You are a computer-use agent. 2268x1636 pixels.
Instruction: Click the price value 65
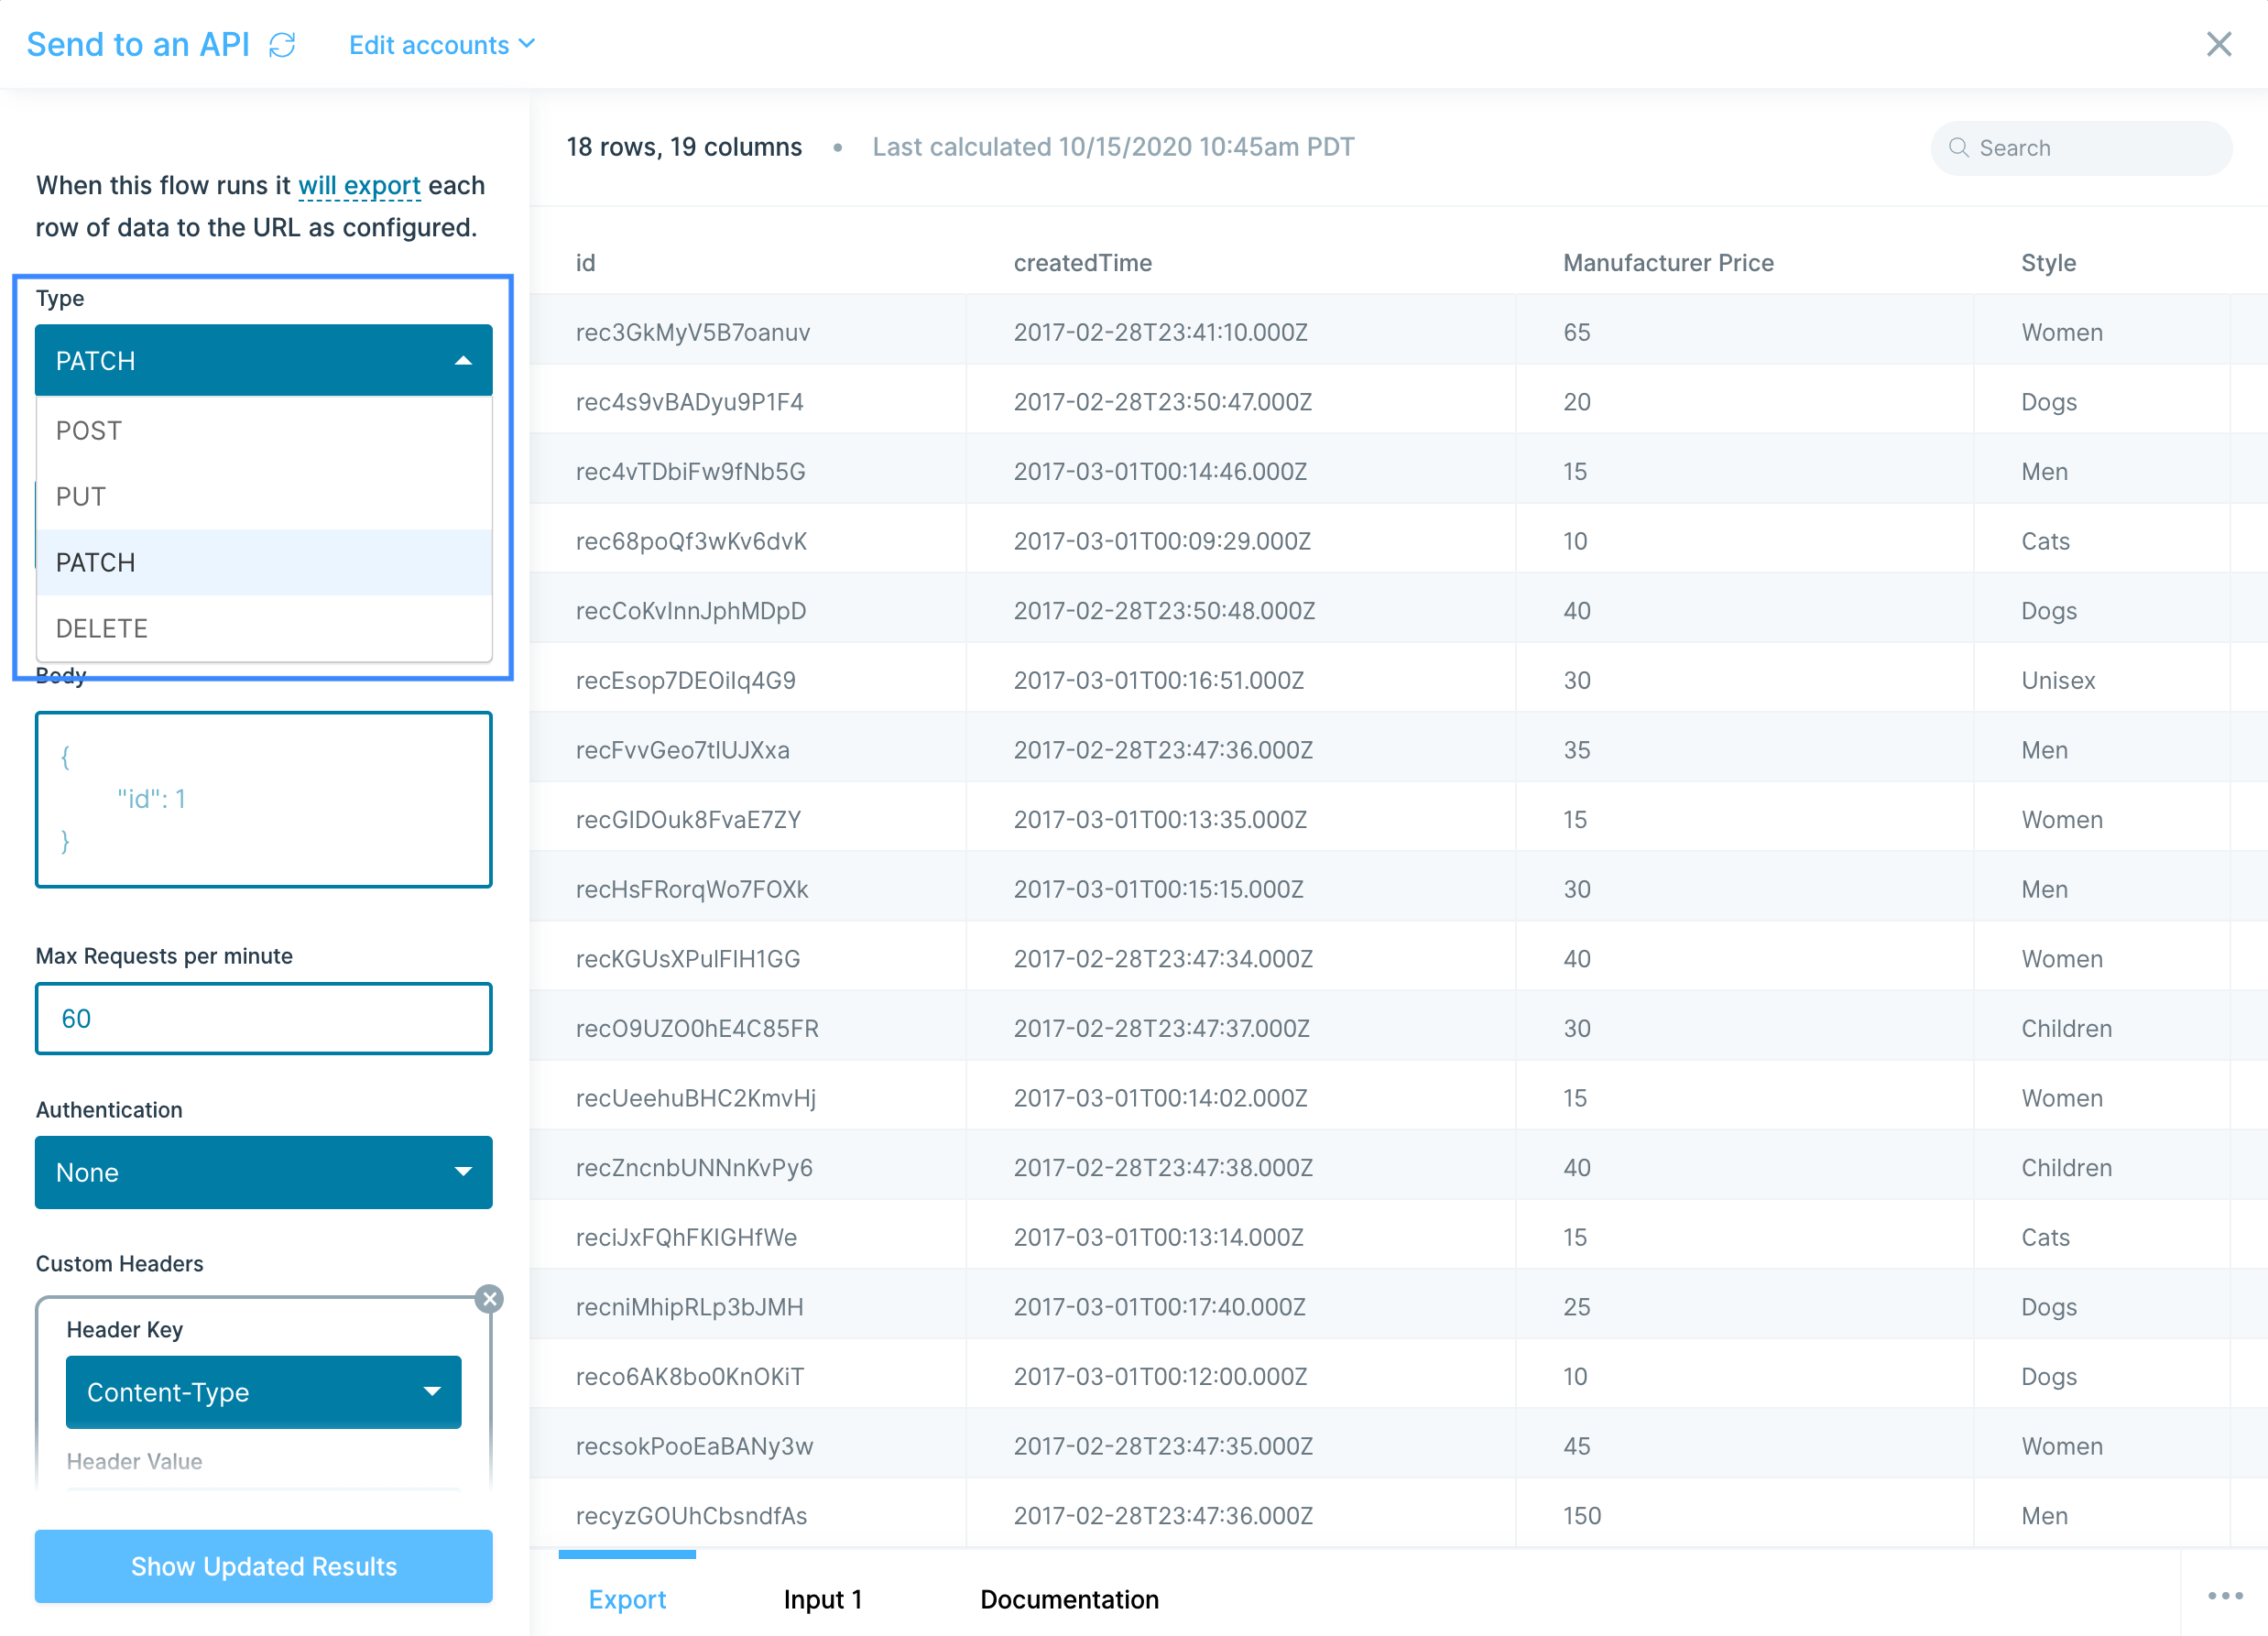(x=1577, y=333)
